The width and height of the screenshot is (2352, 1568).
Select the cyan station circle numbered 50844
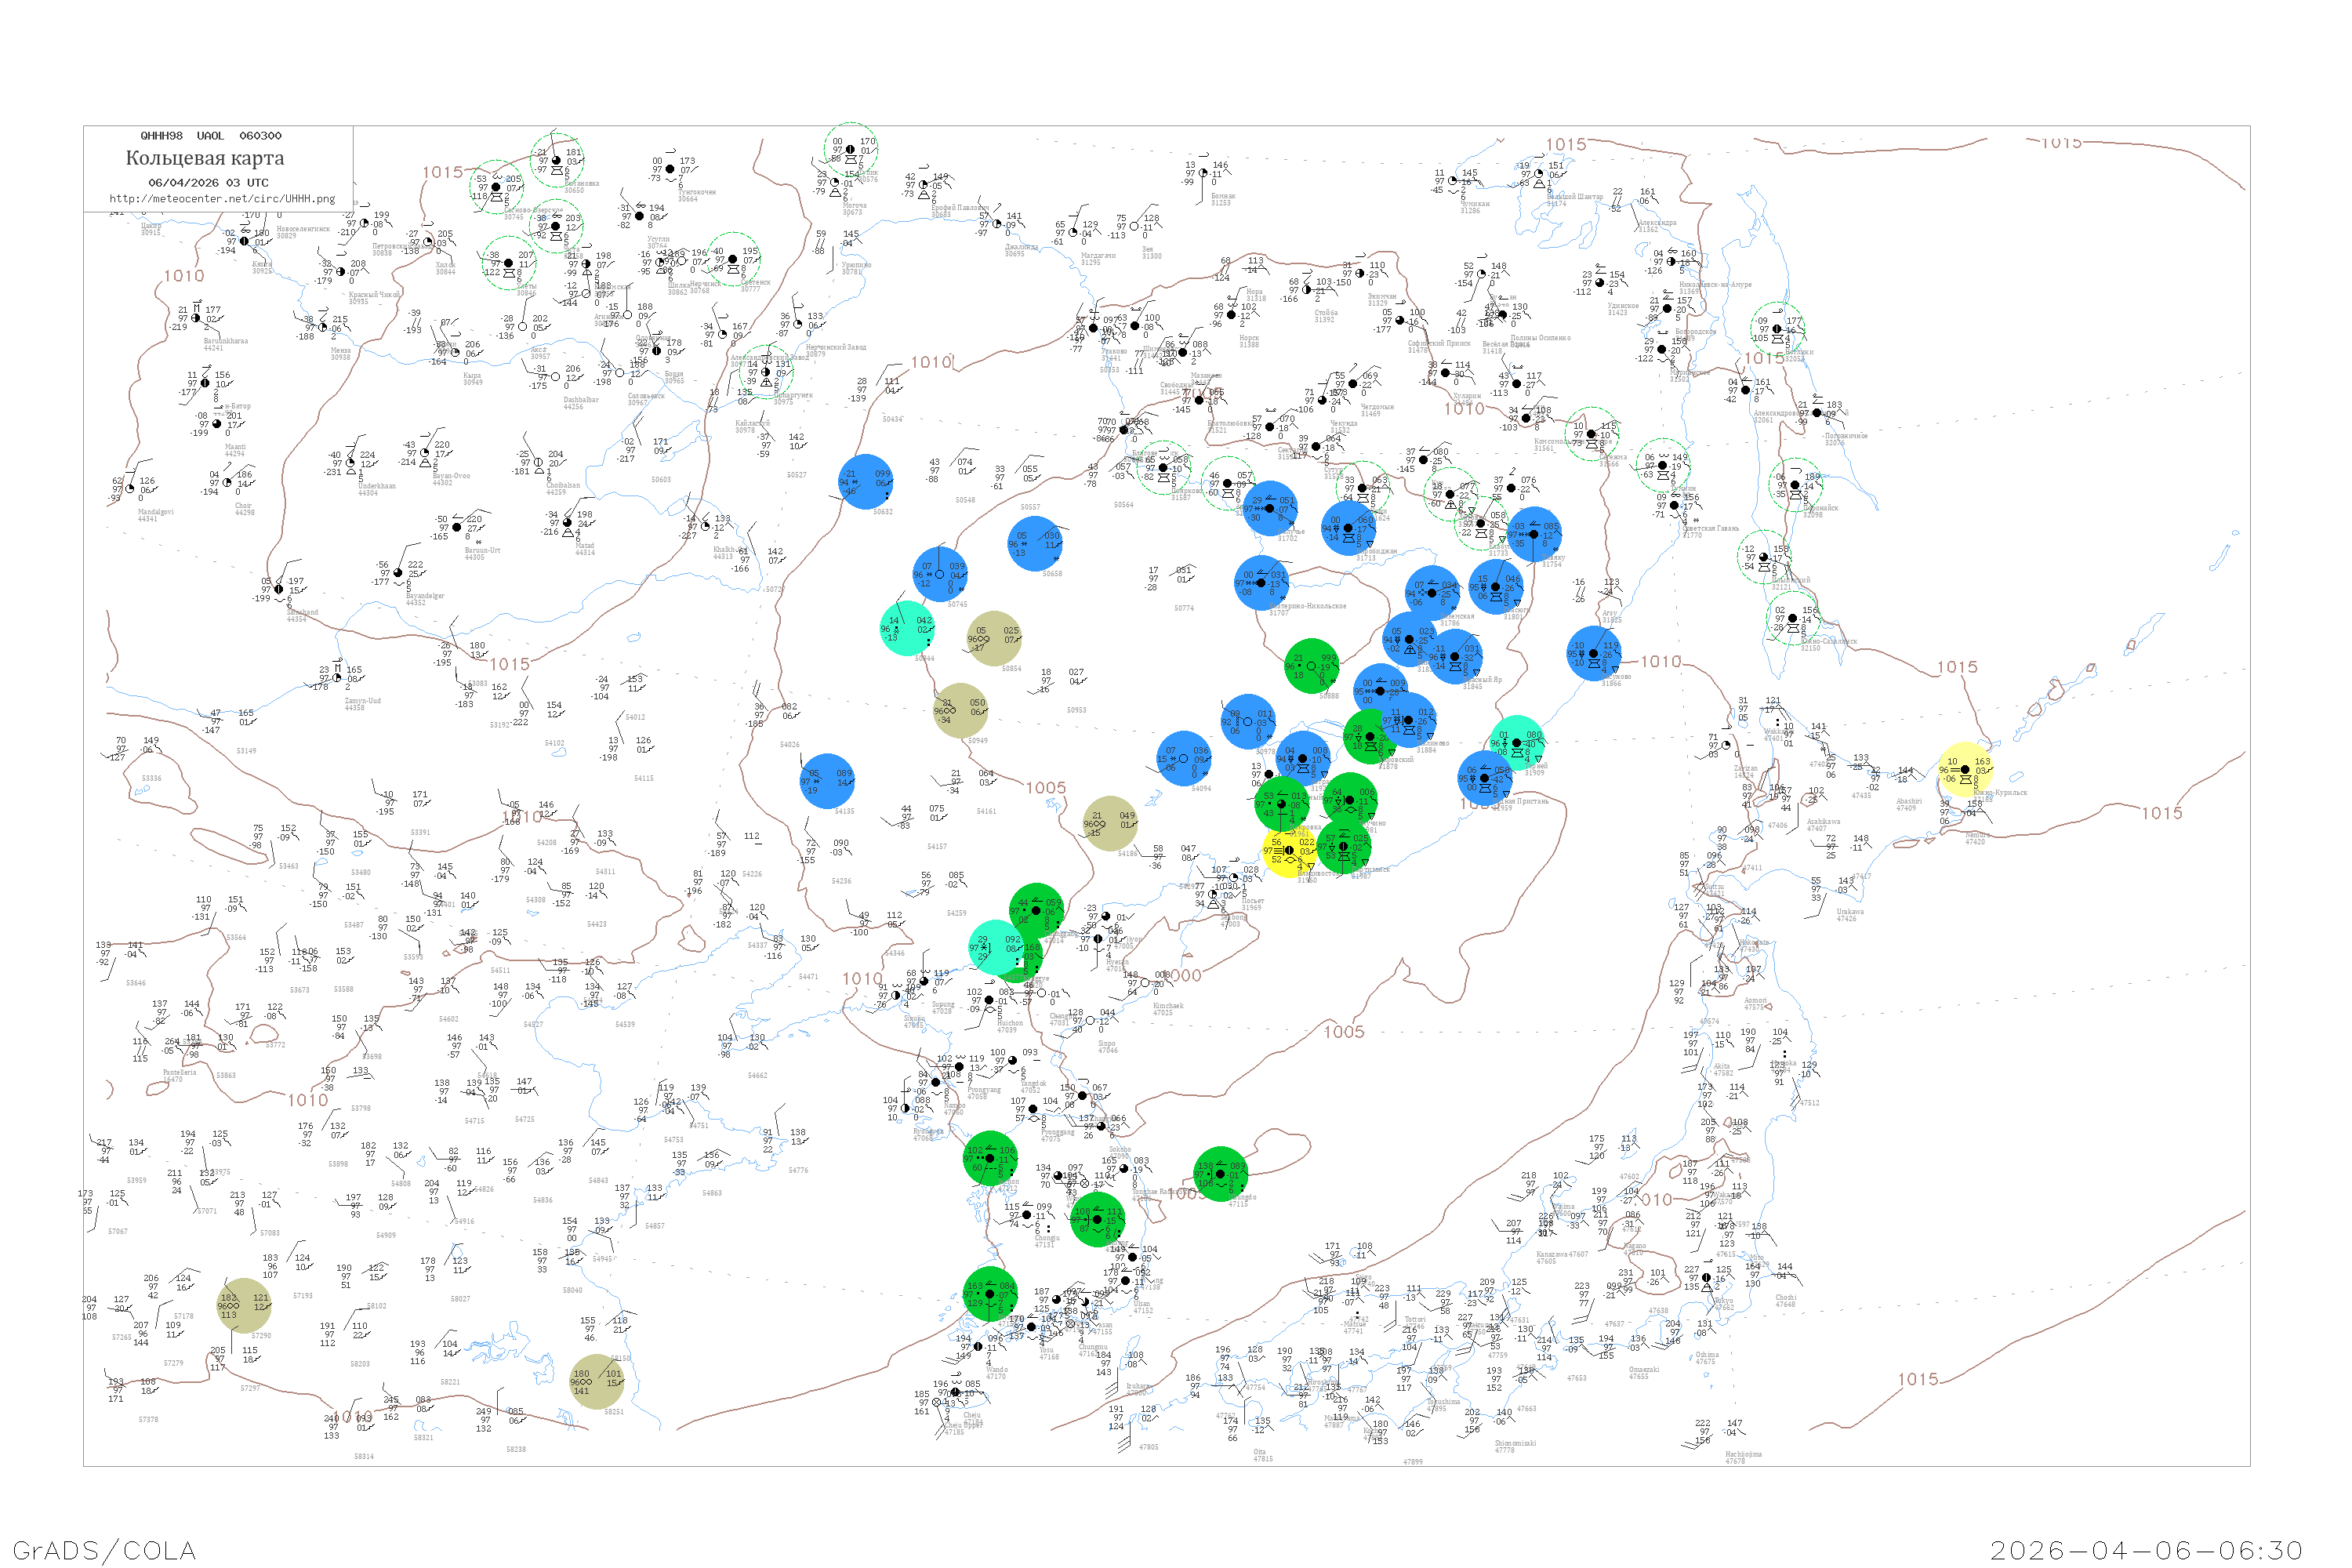pos(907,629)
